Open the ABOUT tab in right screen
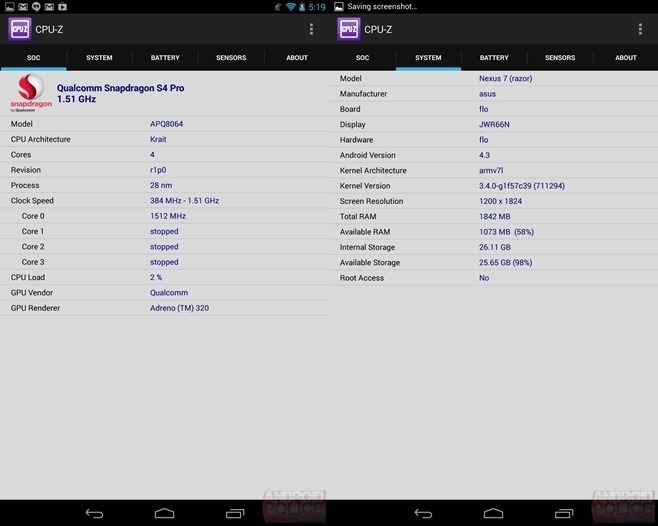Image resolution: width=658 pixels, height=526 pixels. point(626,58)
